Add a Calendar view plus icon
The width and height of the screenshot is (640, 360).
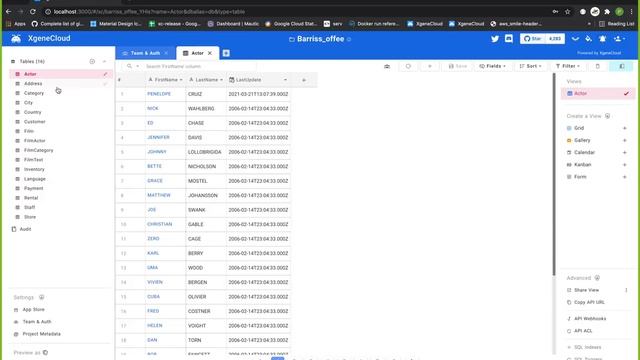[624, 153]
